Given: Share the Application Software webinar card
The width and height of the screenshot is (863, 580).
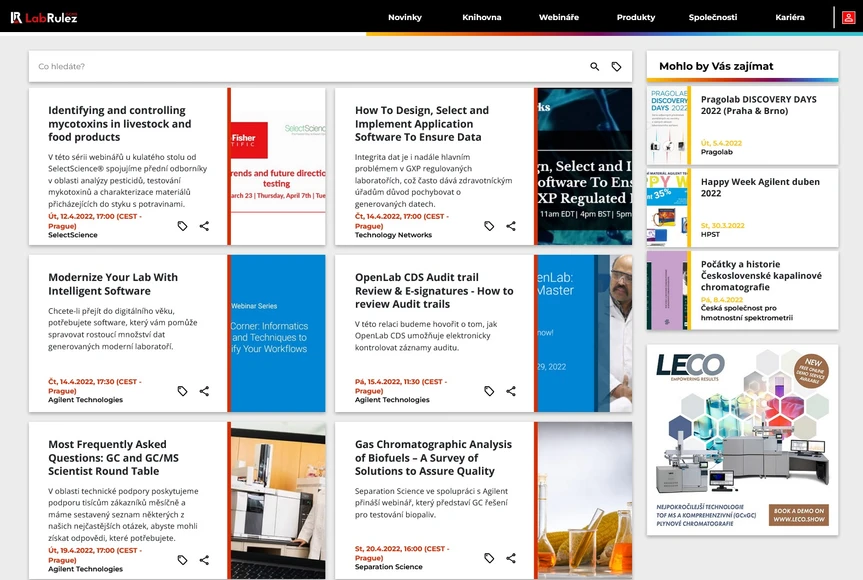Looking at the screenshot, I should point(511,226).
